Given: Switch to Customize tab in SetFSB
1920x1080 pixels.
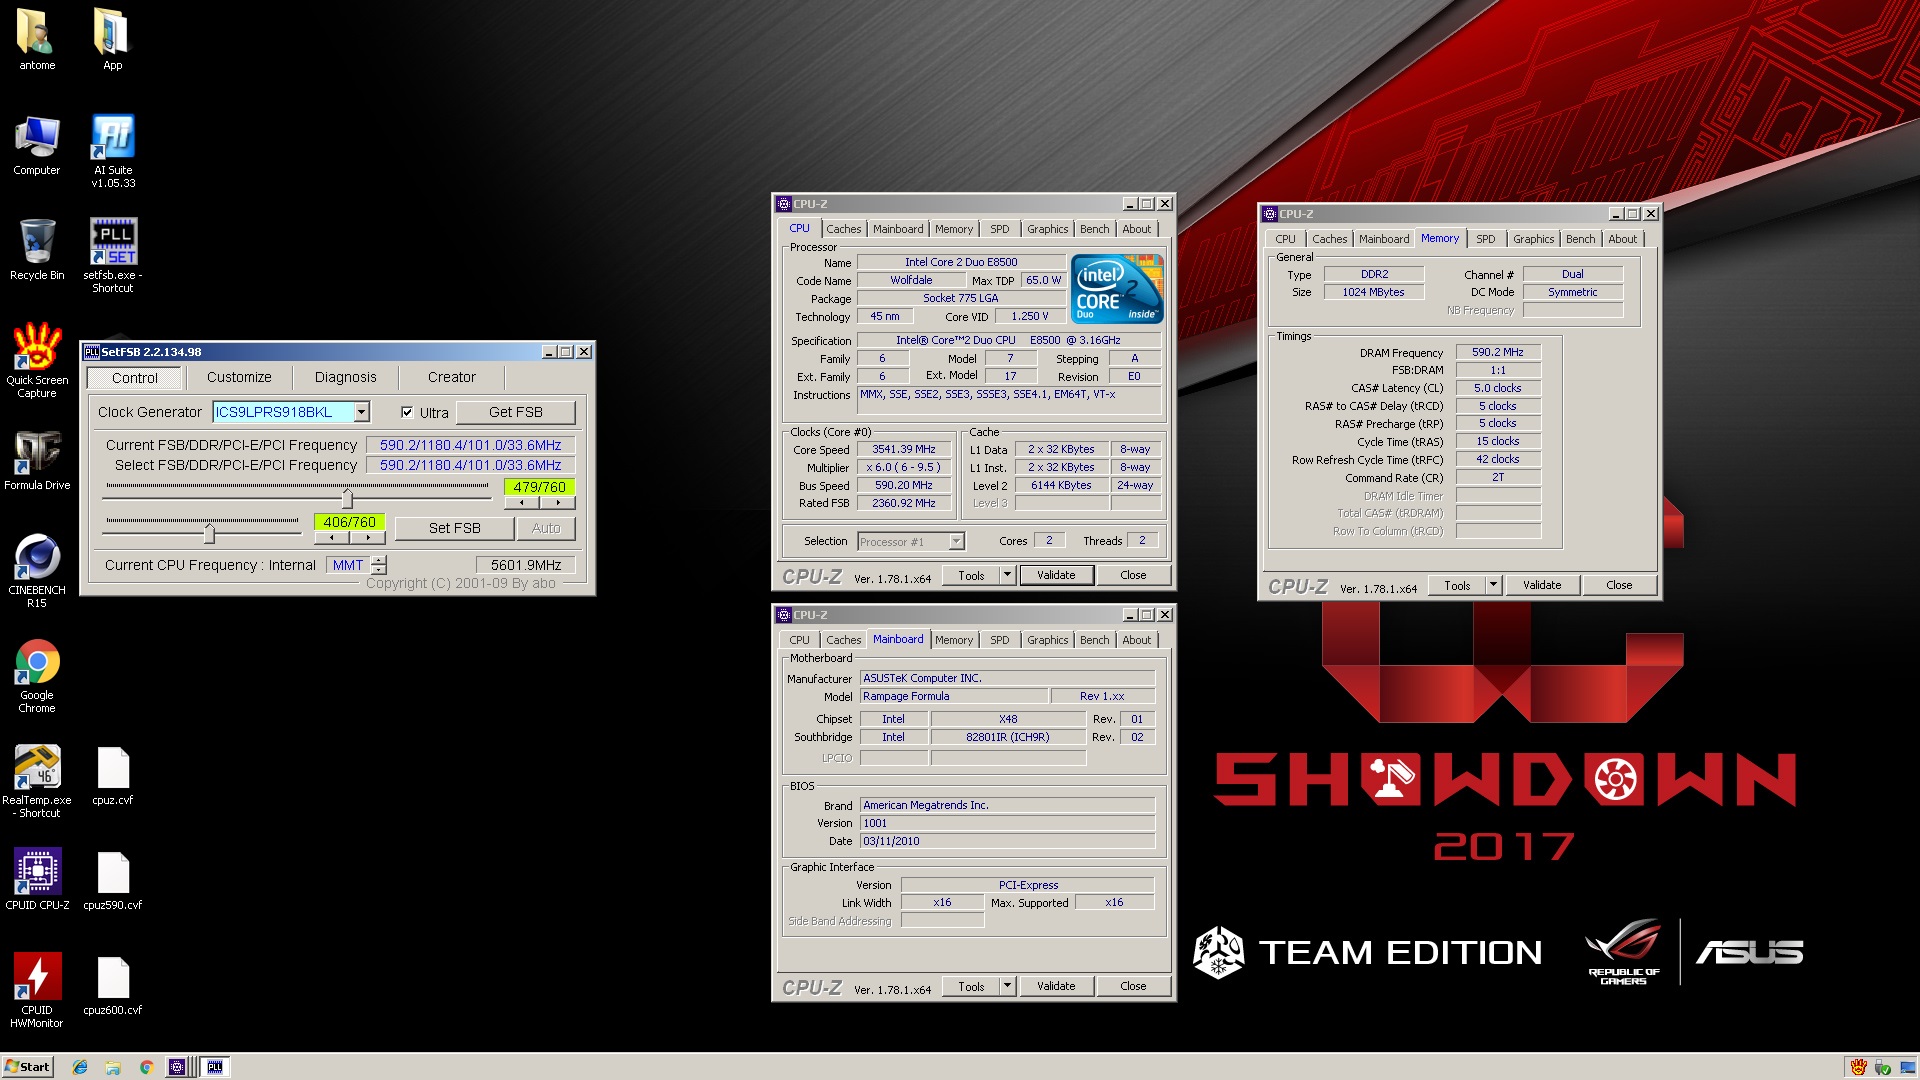Looking at the screenshot, I should point(239,377).
